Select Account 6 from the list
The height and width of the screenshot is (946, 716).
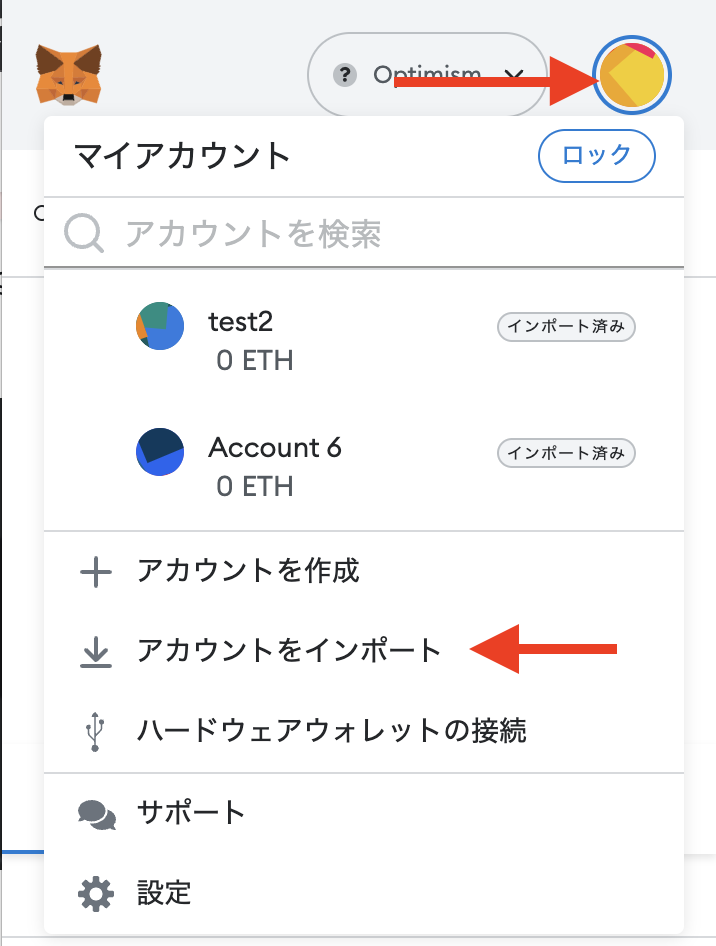[x=364, y=467]
